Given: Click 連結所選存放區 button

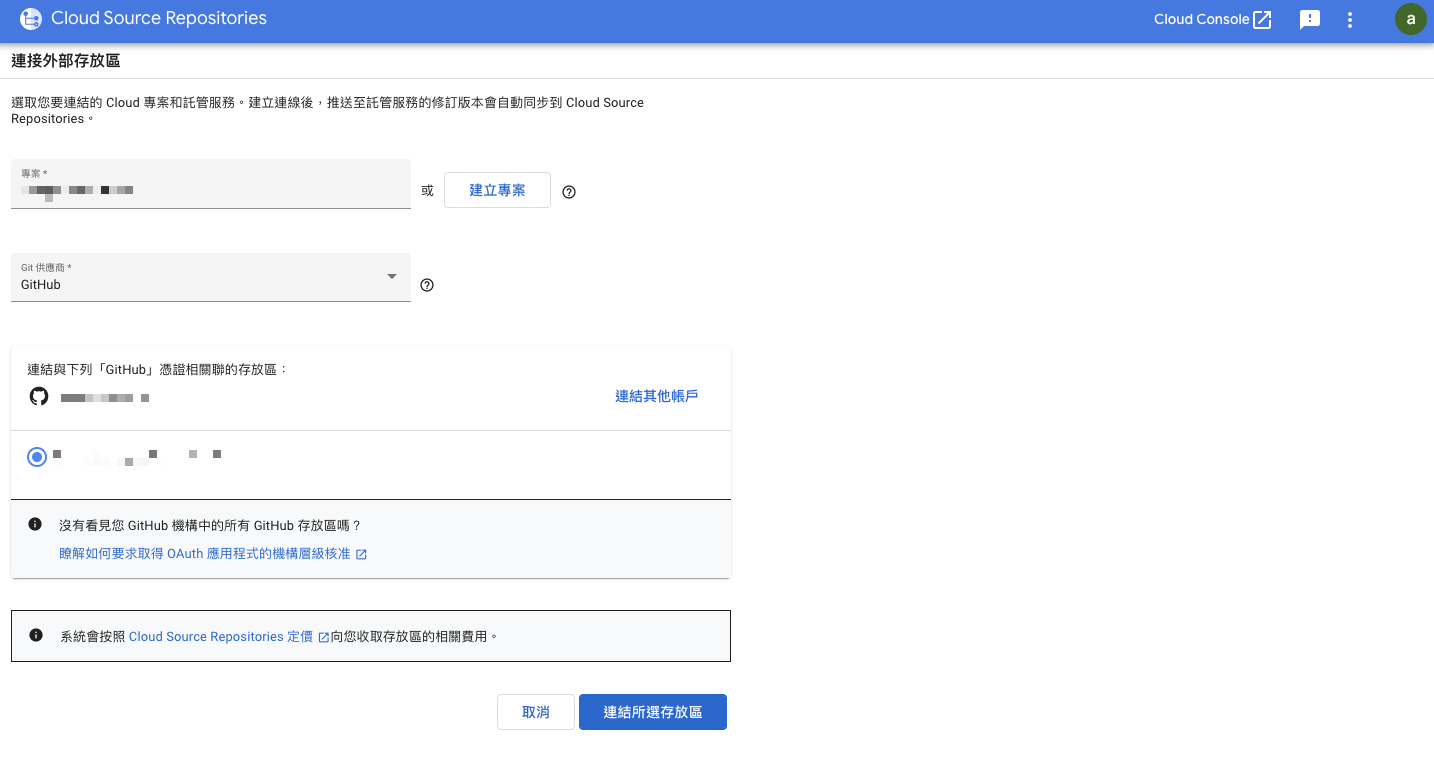Looking at the screenshot, I should click(653, 712).
